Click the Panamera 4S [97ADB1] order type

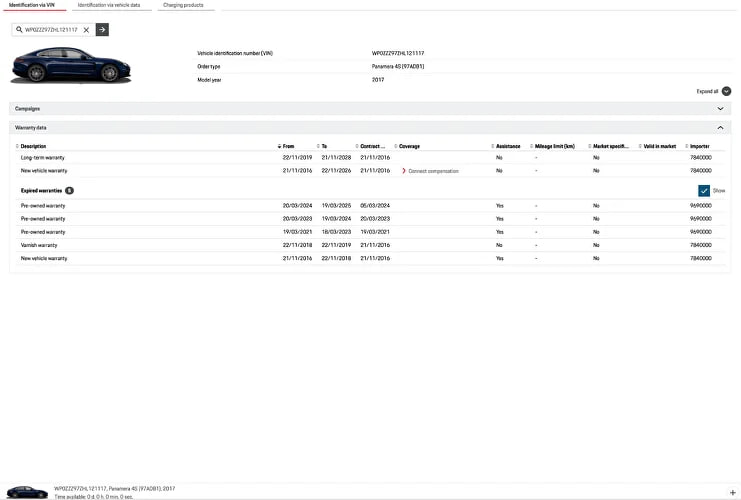point(398,67)
